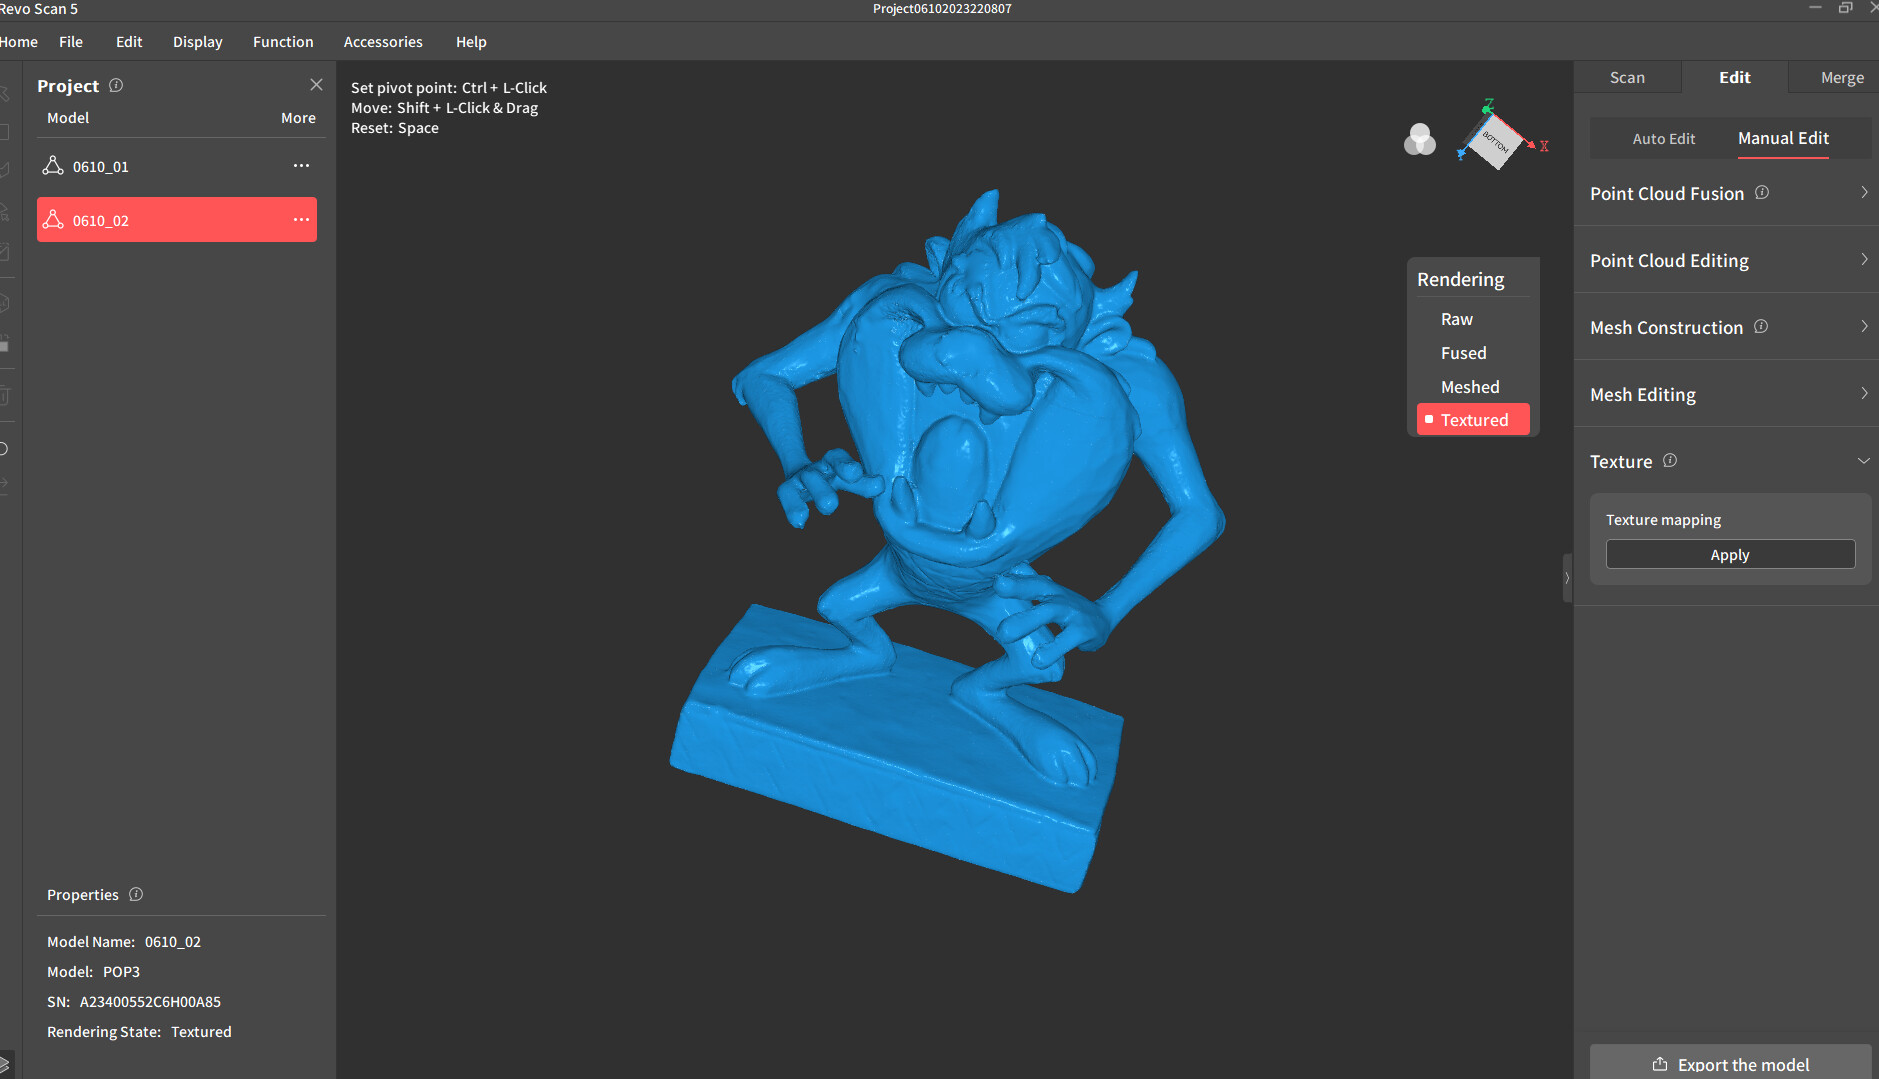Open the Accessories menu
The image size is (1879, 1079).
click(383, 42)
